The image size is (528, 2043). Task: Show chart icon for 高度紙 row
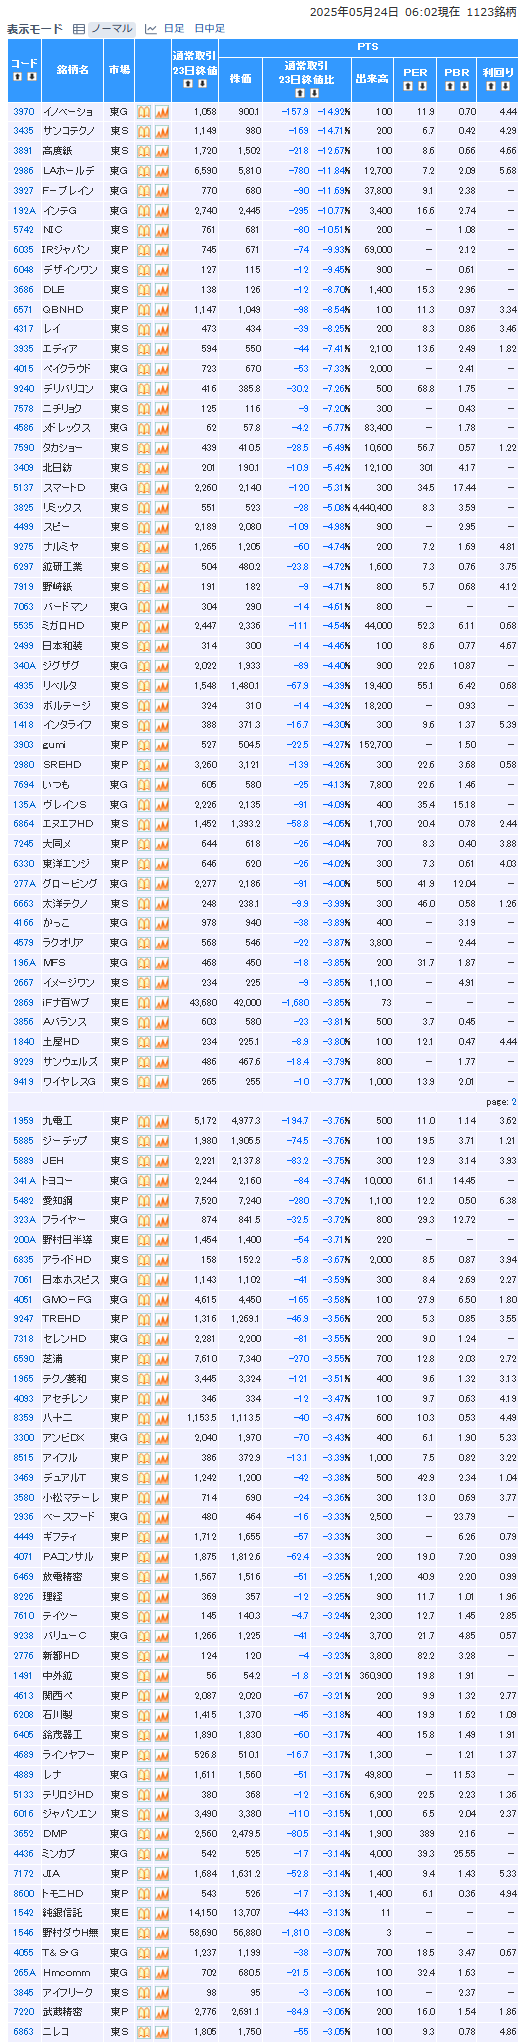point(161,151)
